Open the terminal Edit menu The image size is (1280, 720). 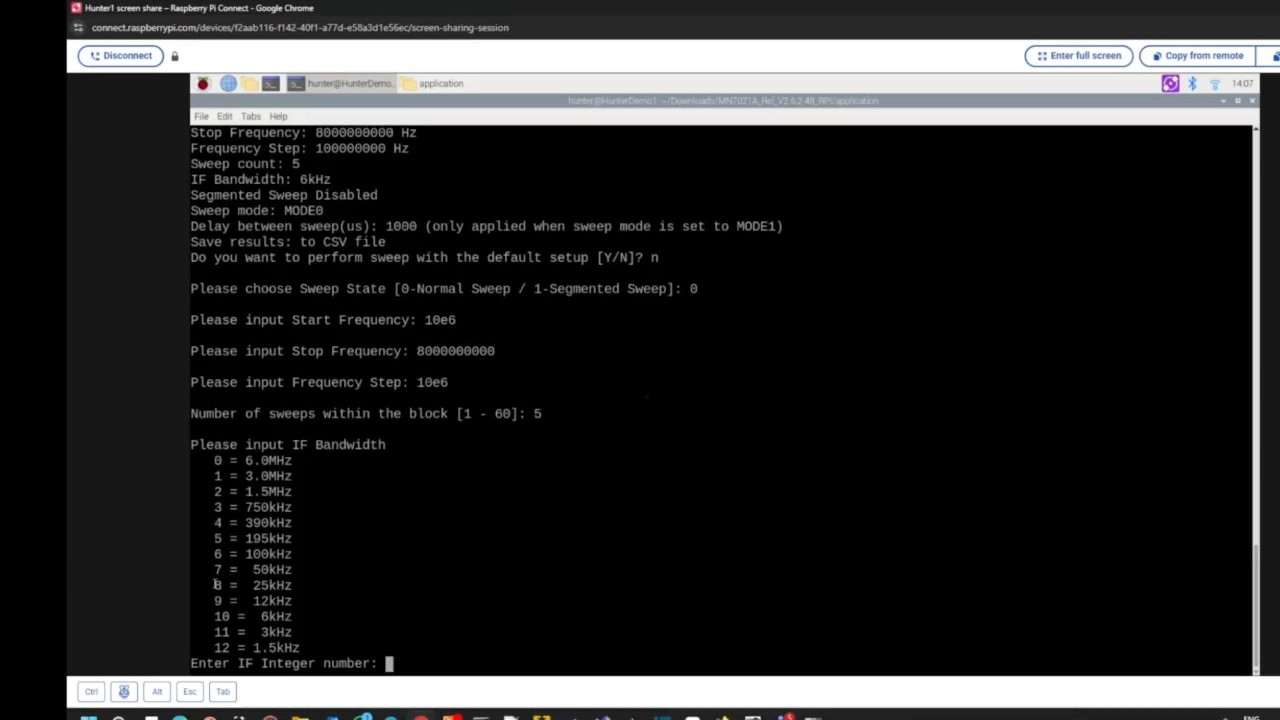[224, 116]
